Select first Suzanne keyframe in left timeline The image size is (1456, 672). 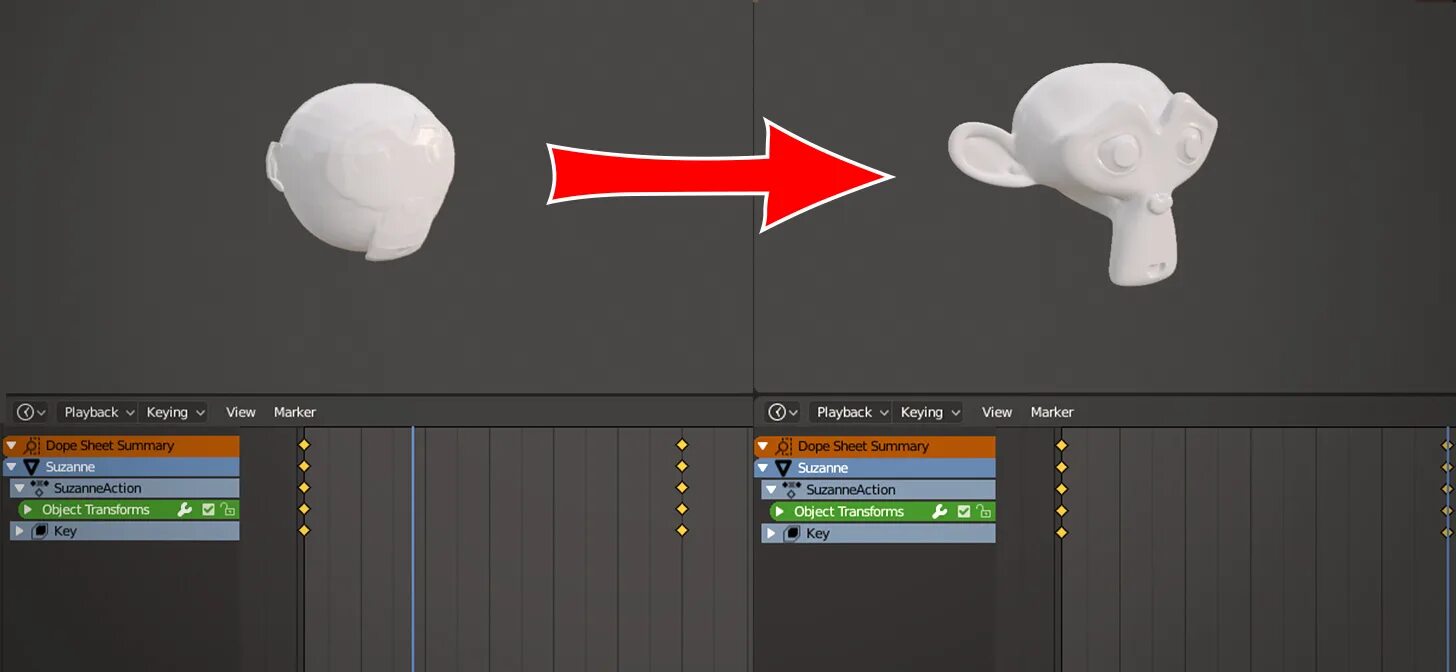point(304,466)
